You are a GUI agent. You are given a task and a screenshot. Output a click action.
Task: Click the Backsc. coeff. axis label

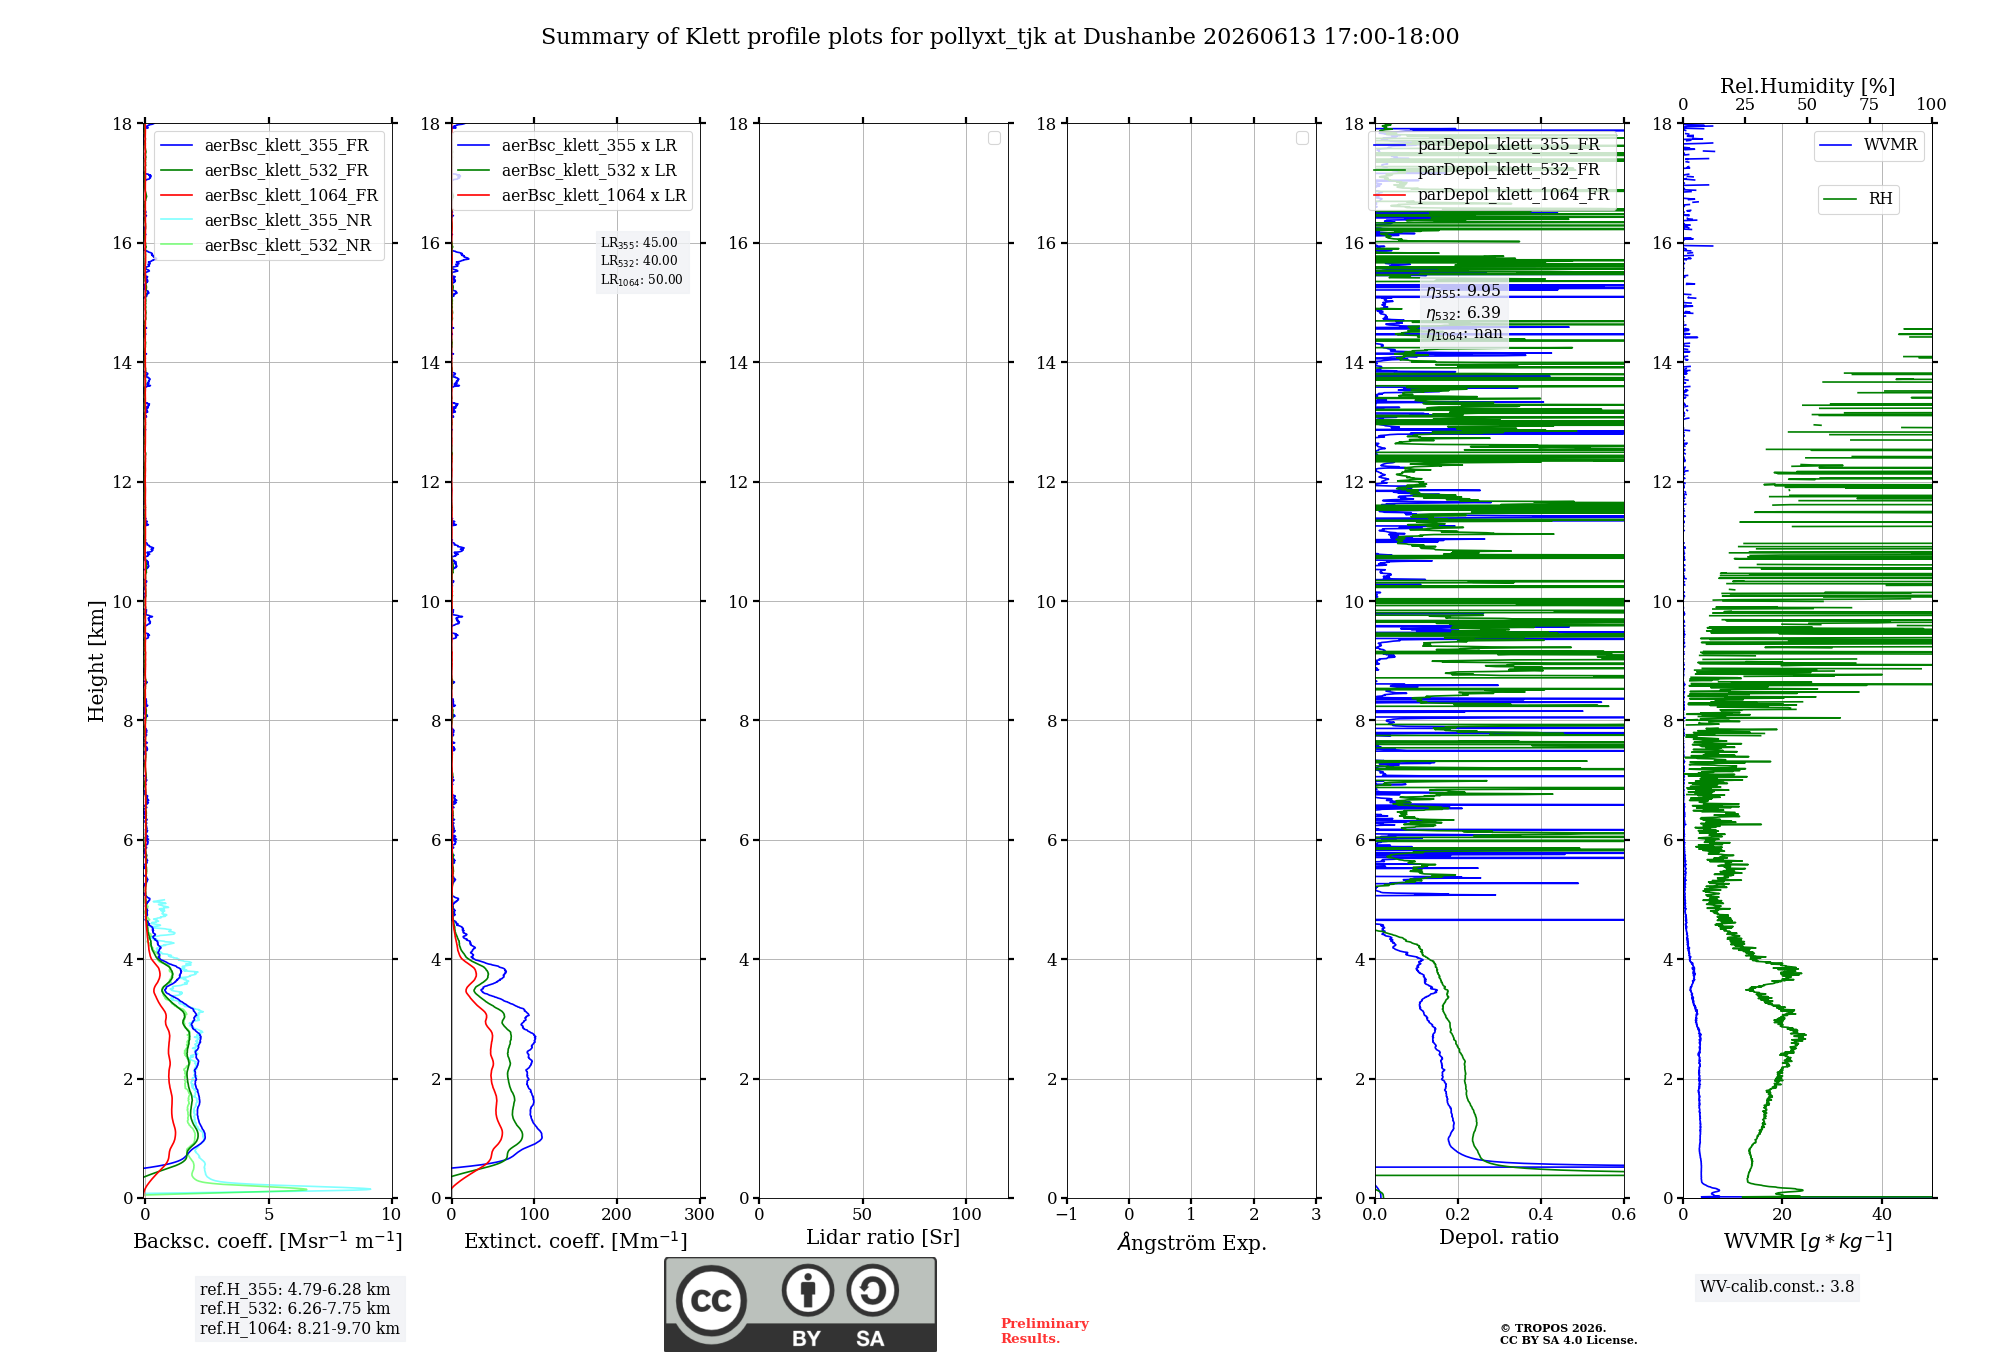(268, 1241)
